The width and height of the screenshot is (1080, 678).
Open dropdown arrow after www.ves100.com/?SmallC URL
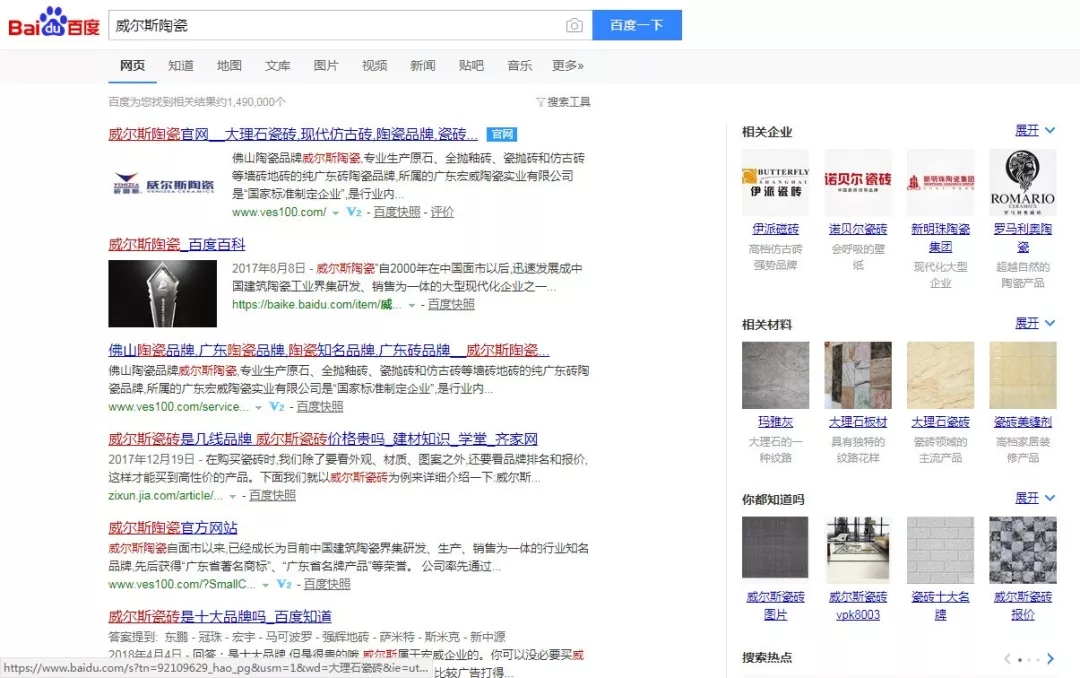click(265, 585)
